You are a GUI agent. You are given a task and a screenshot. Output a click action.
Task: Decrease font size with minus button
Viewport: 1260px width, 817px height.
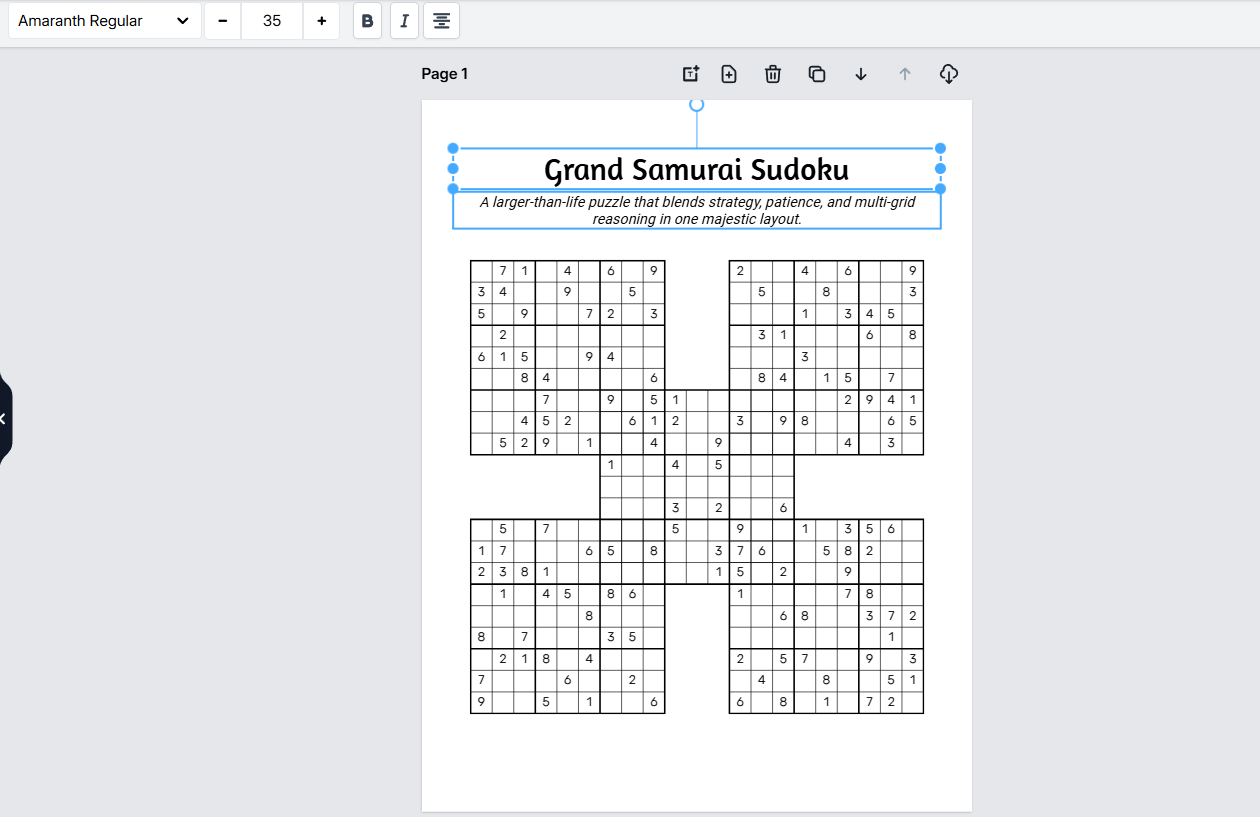coord(222,21)
